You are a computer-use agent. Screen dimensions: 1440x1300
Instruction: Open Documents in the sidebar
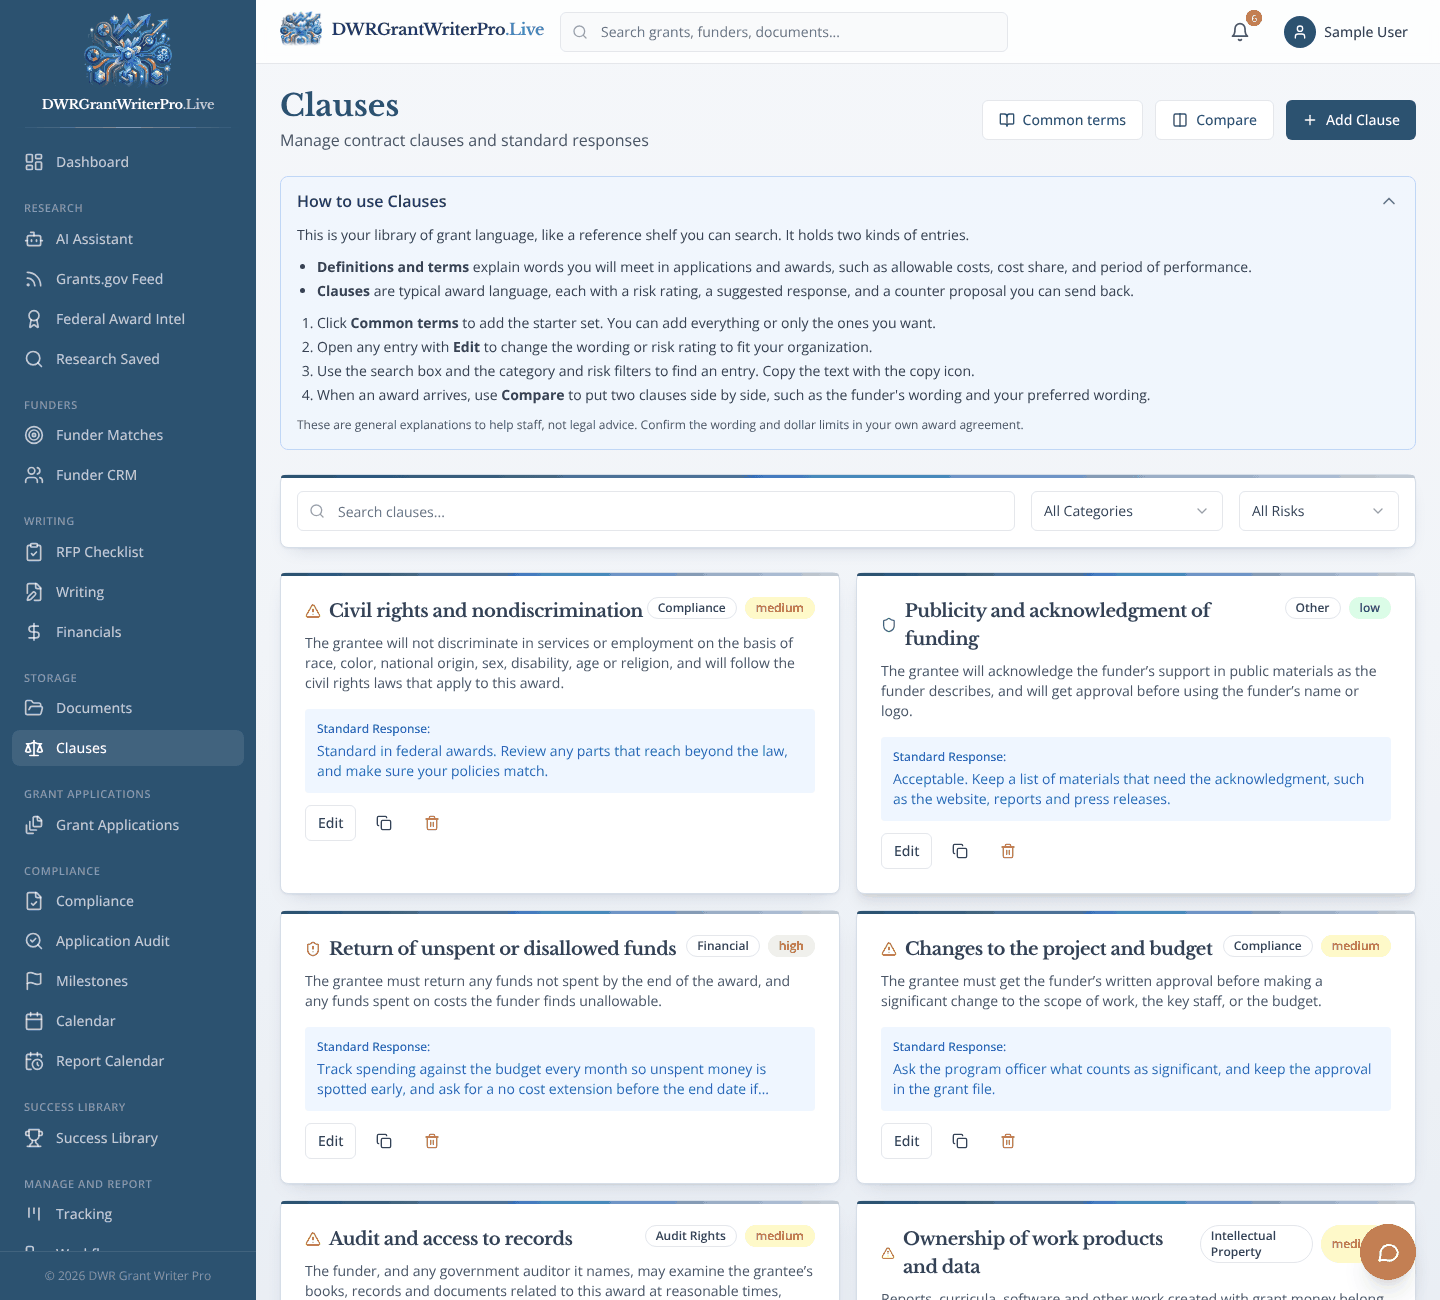(x=128, y=708)
